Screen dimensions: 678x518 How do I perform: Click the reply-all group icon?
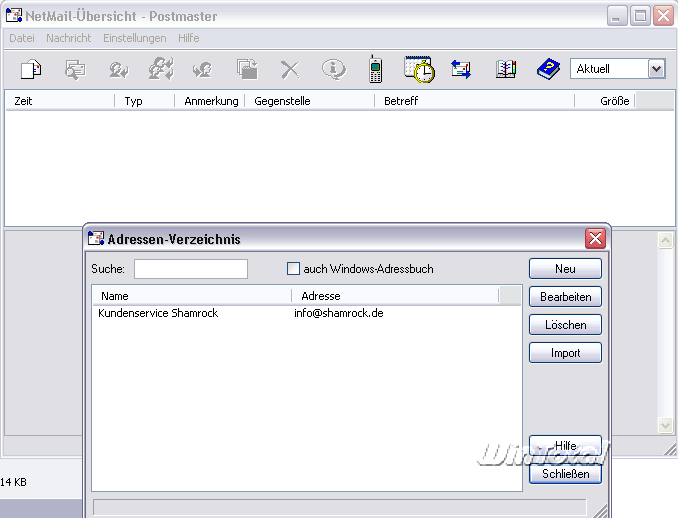click(161, 69)
